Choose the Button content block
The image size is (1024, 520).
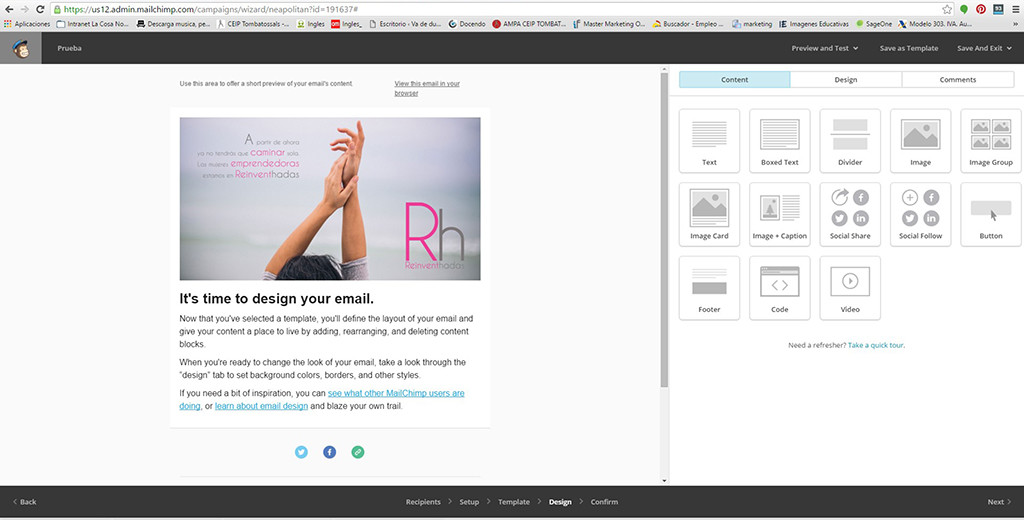(991, 214)
